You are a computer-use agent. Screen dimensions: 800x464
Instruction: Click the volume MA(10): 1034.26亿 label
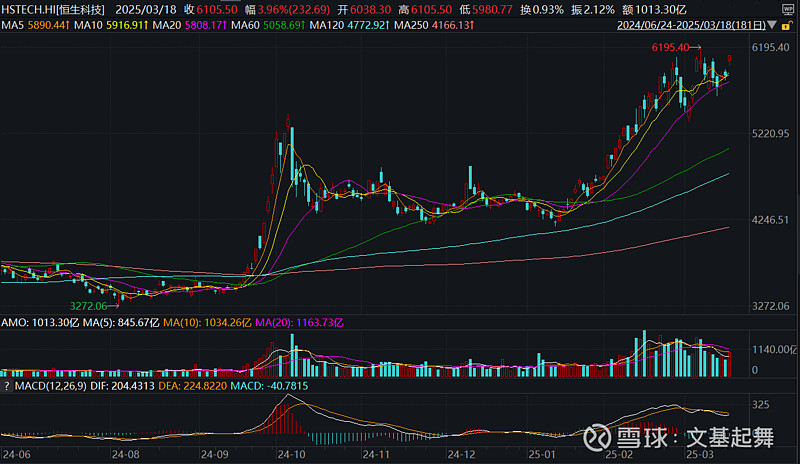(207, 323)
